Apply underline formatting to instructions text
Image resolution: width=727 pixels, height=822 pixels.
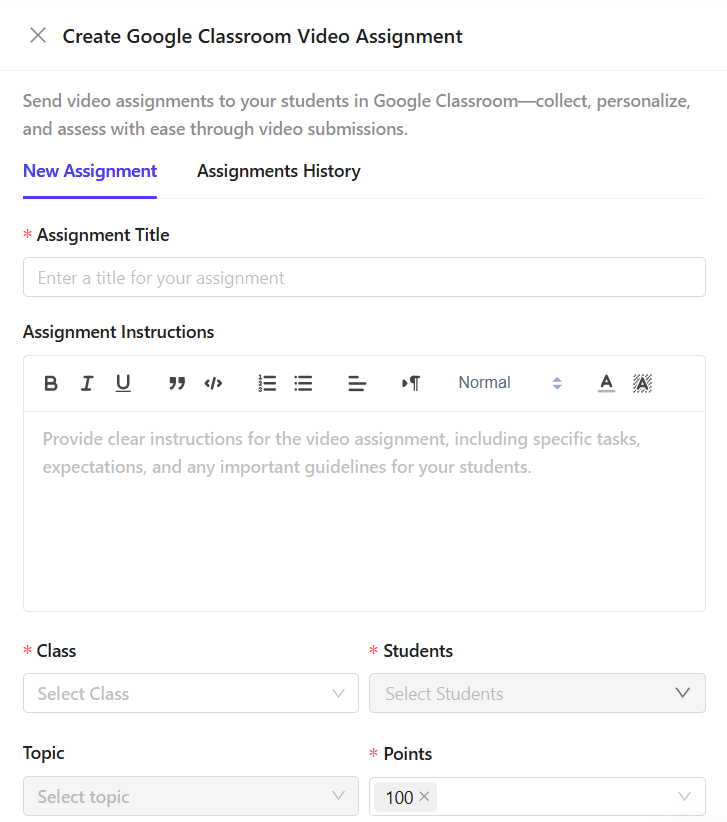pos(123,383)
